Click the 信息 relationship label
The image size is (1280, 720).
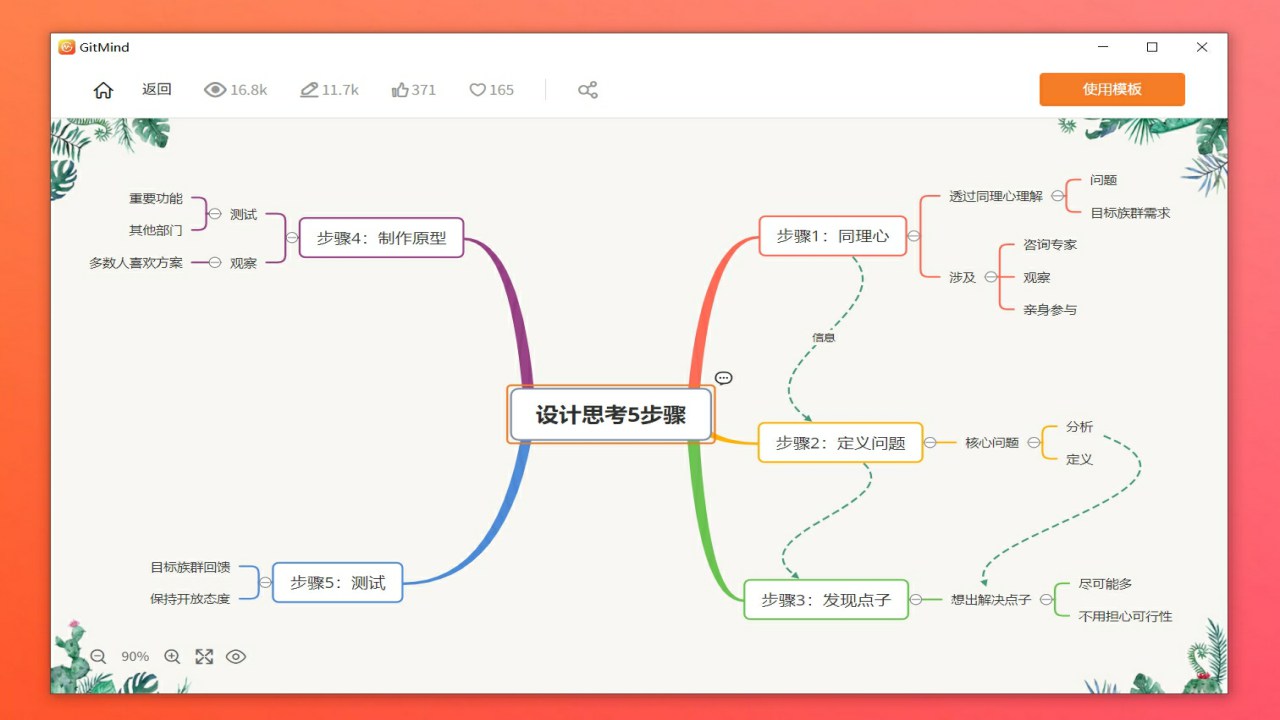[824, 338]
